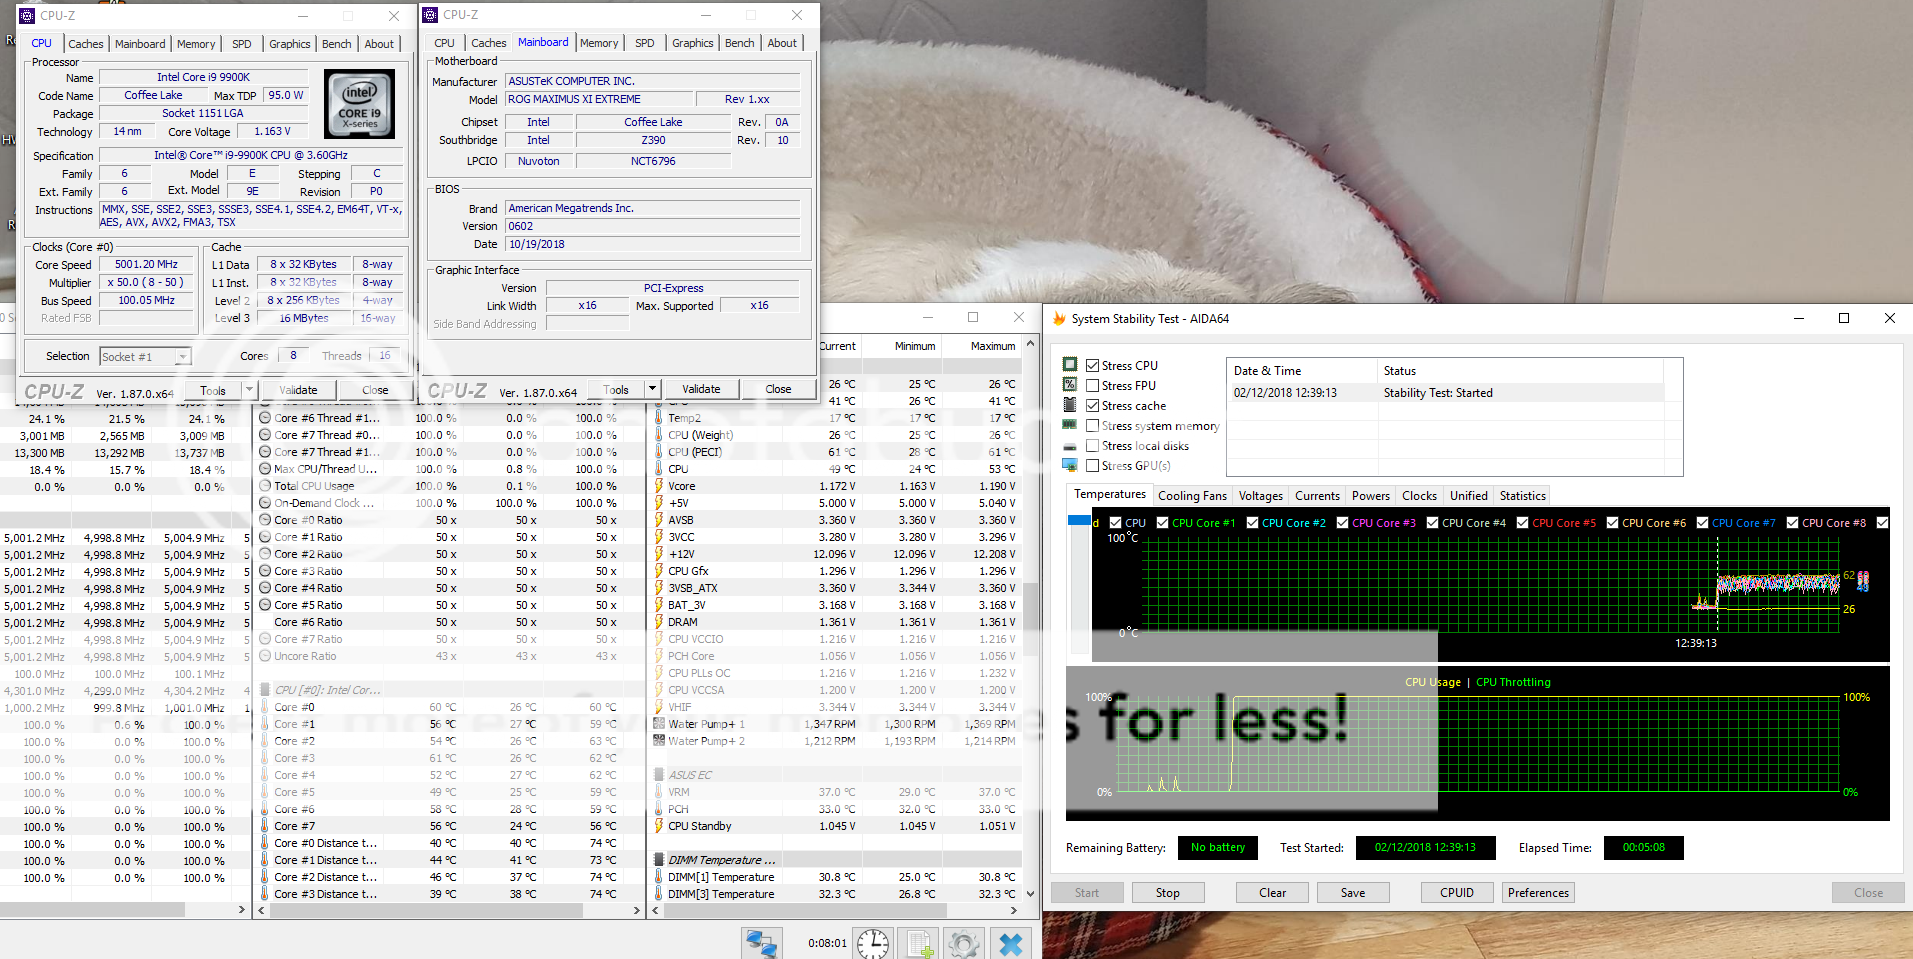Click the Maximum column header in HWiNFO
1913x959 pixels.
tap(993, 346)
